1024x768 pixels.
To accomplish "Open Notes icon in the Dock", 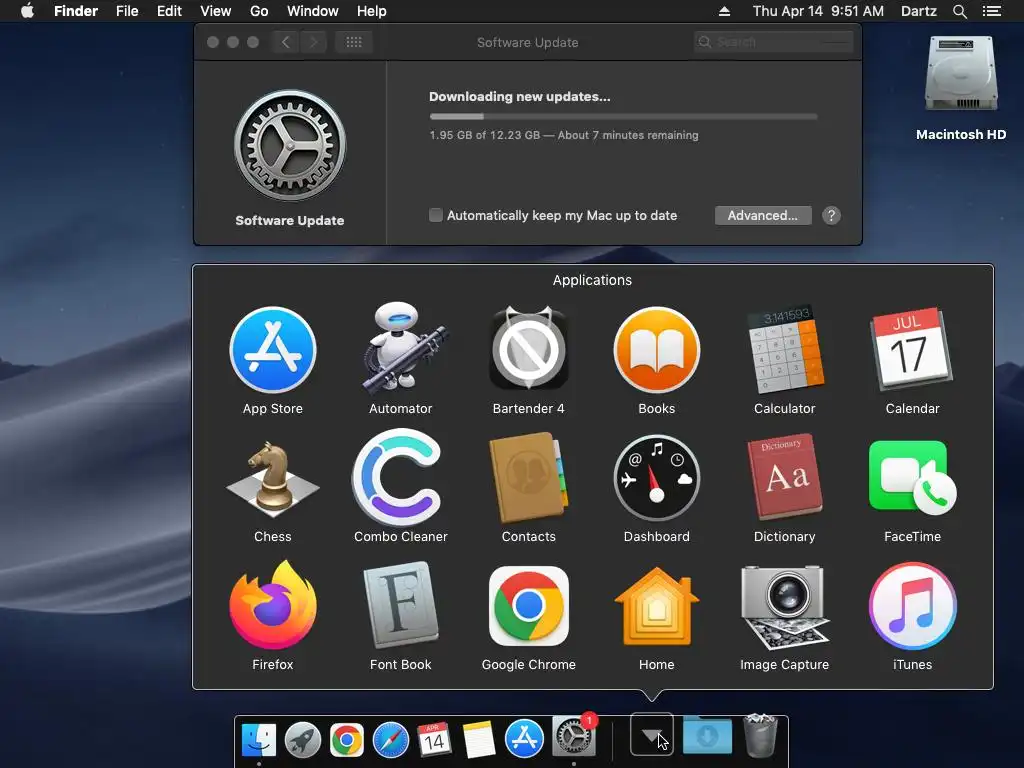I will [x=479, y=740].
